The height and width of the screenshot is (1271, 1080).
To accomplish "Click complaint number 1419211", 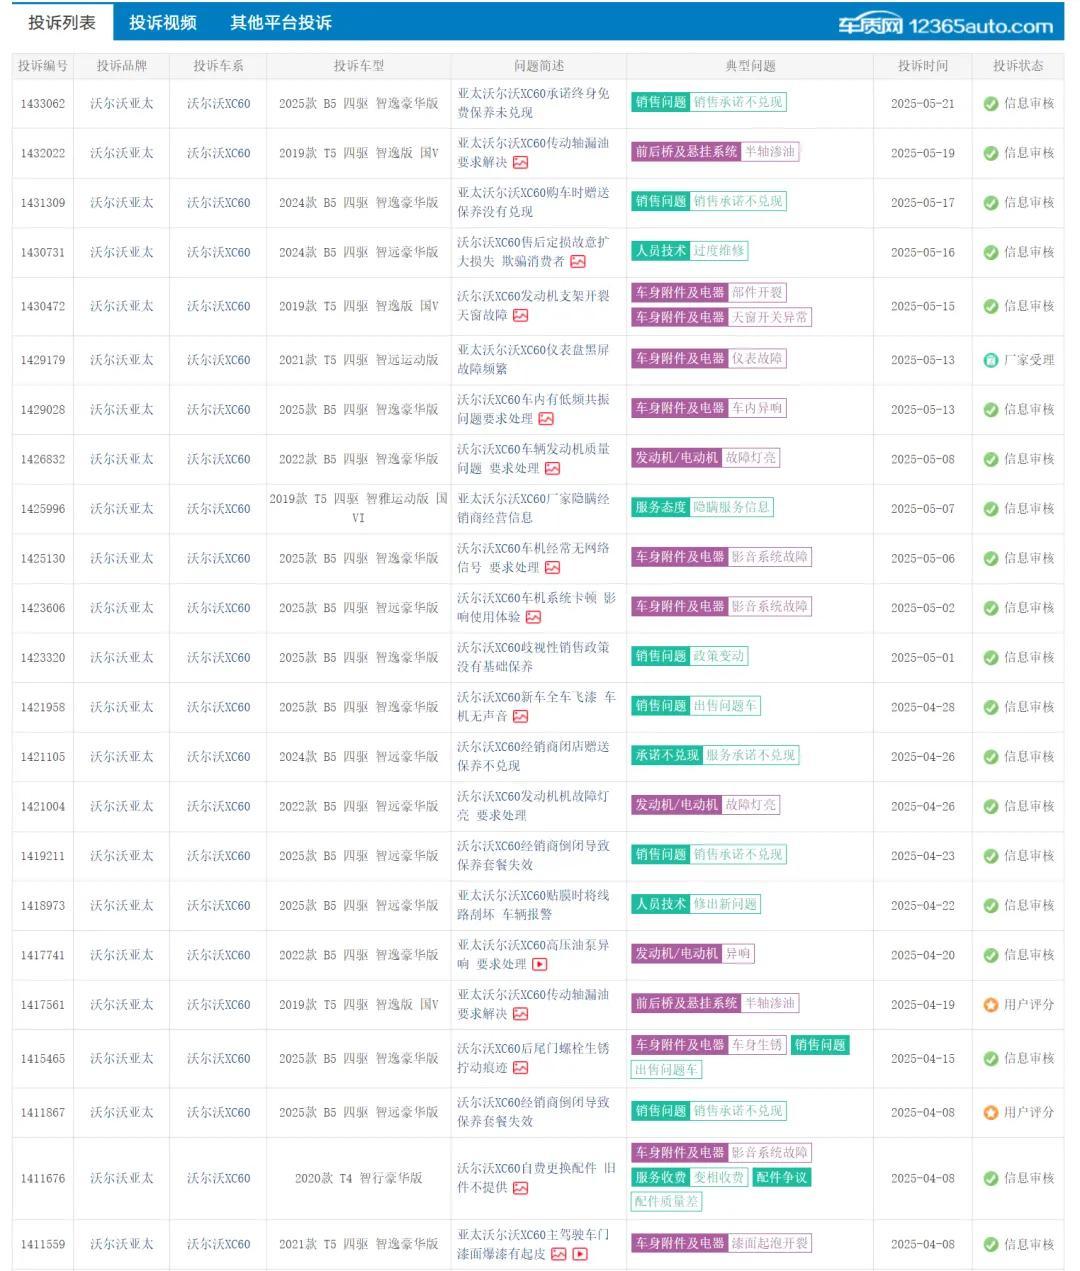I will click(43, 856).
